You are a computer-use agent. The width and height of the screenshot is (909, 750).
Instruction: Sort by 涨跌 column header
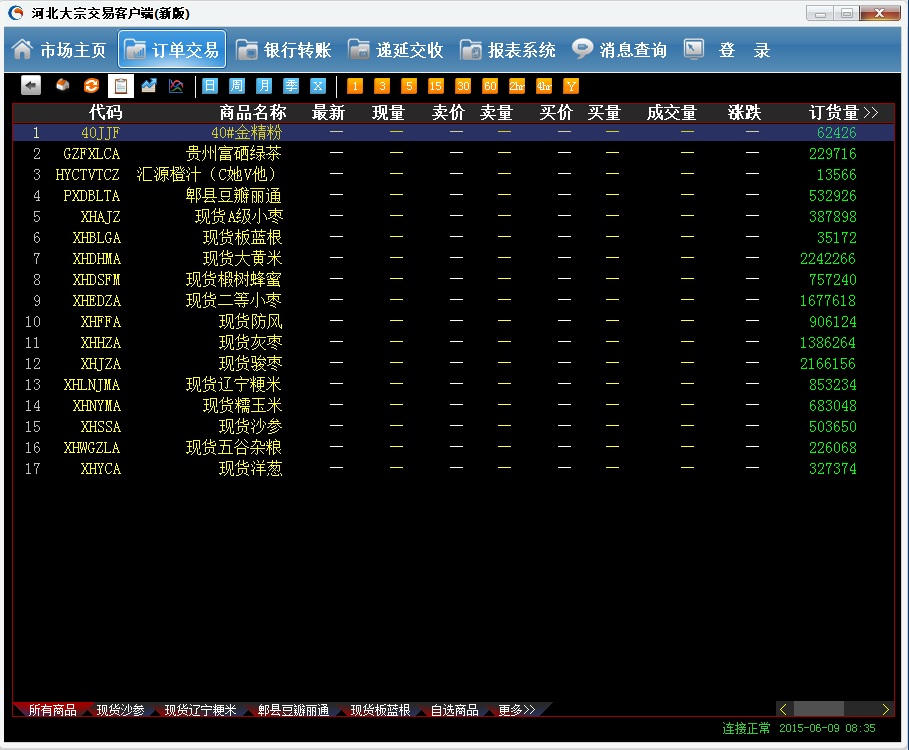(x=744, y=112)
